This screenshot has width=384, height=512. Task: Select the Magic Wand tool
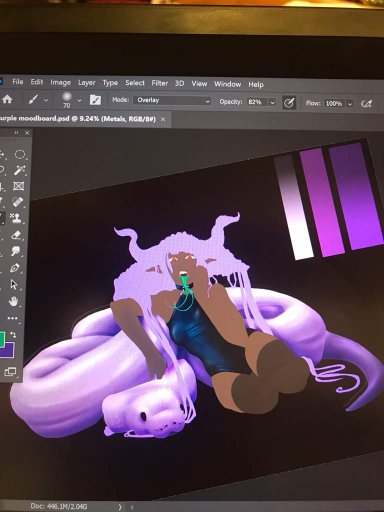[19, 170]
